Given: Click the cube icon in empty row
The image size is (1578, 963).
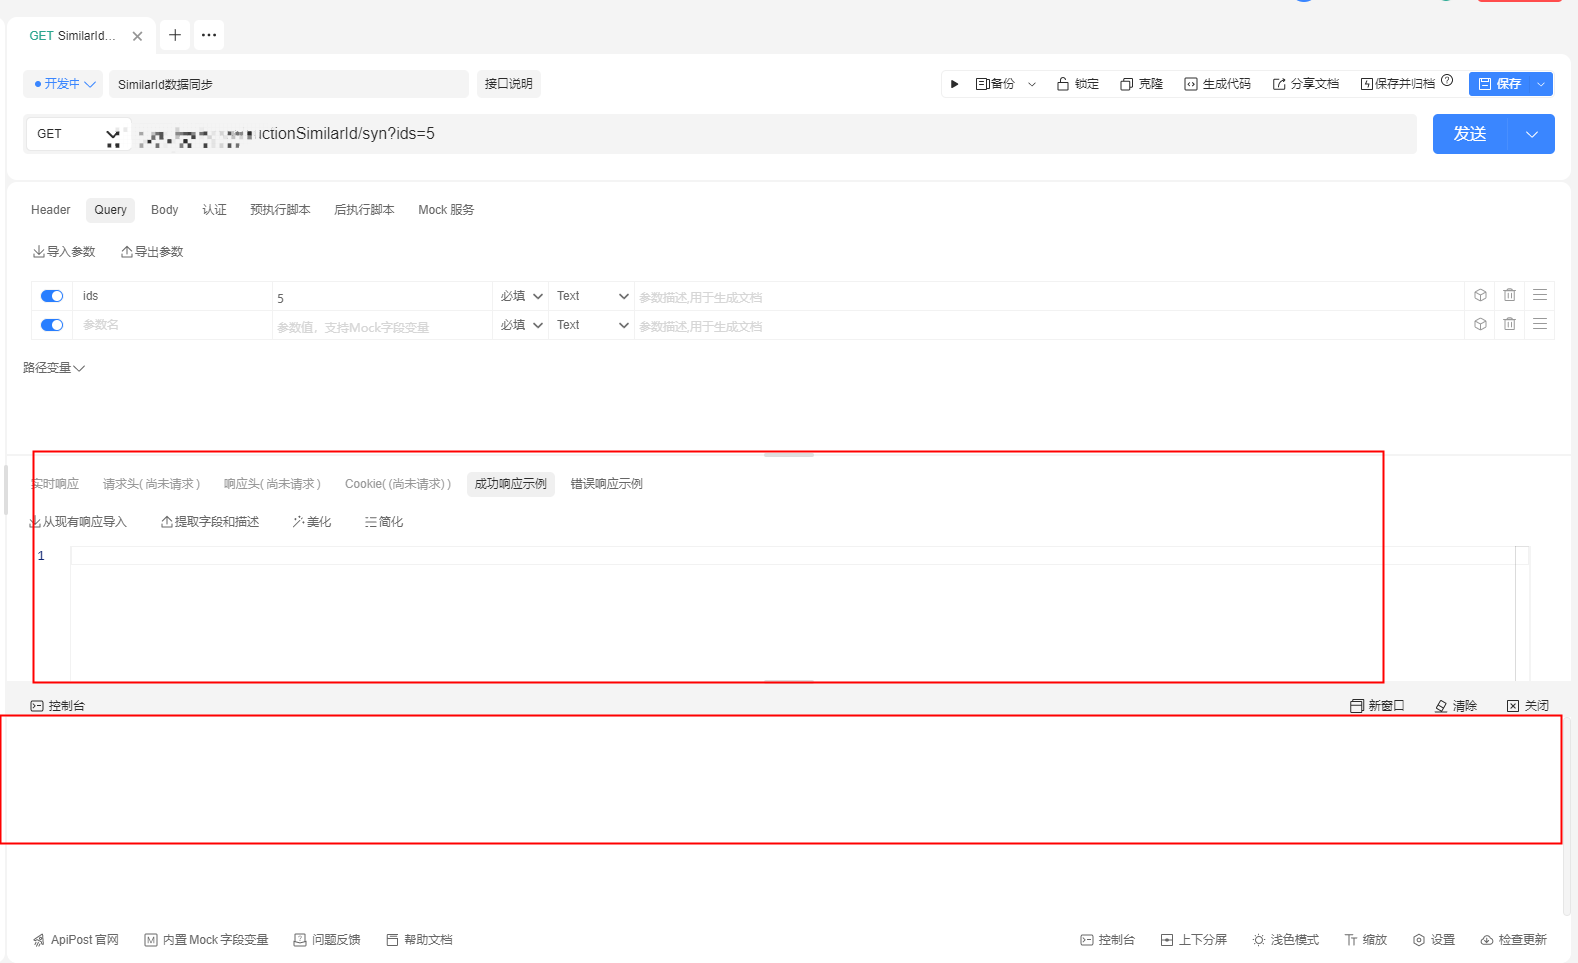Looking at the screenshot, I should (x=1481, y=324).
